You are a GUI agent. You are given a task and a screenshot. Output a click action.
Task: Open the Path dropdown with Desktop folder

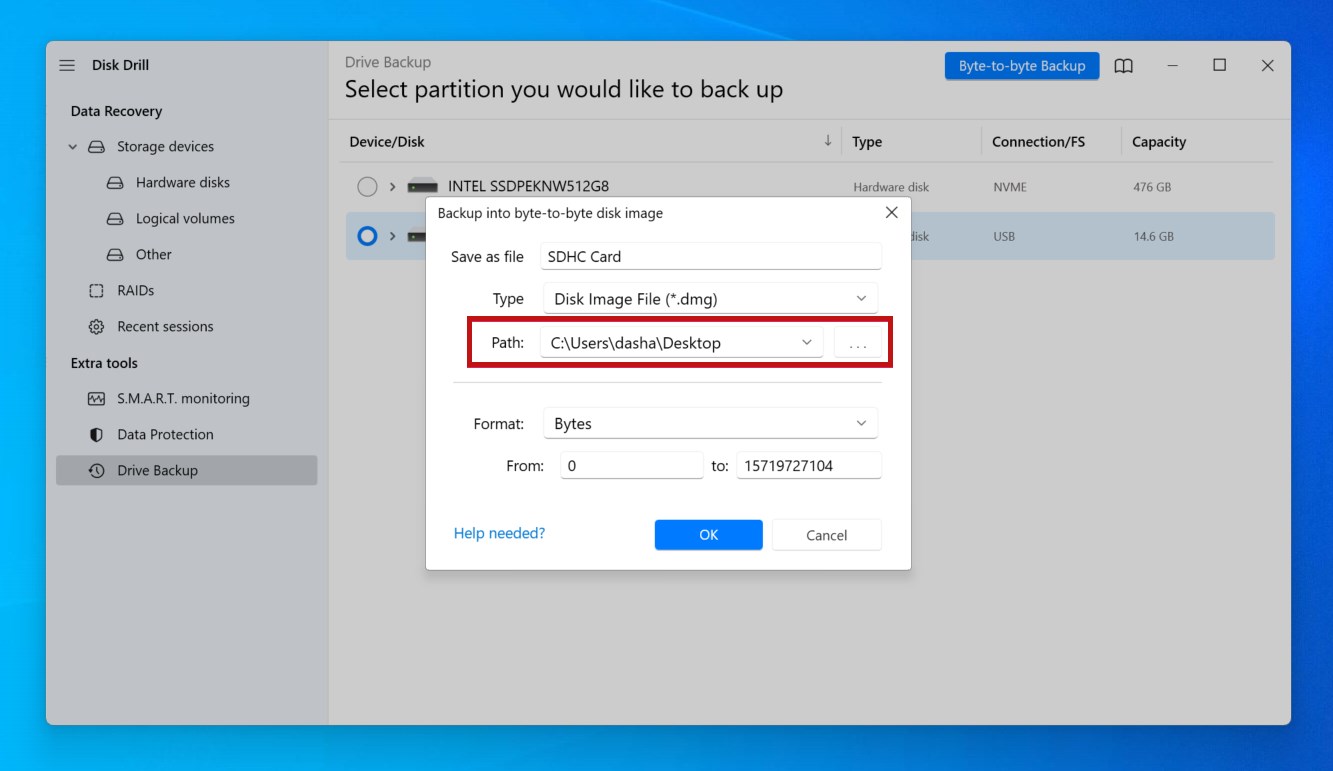point(682,343)
